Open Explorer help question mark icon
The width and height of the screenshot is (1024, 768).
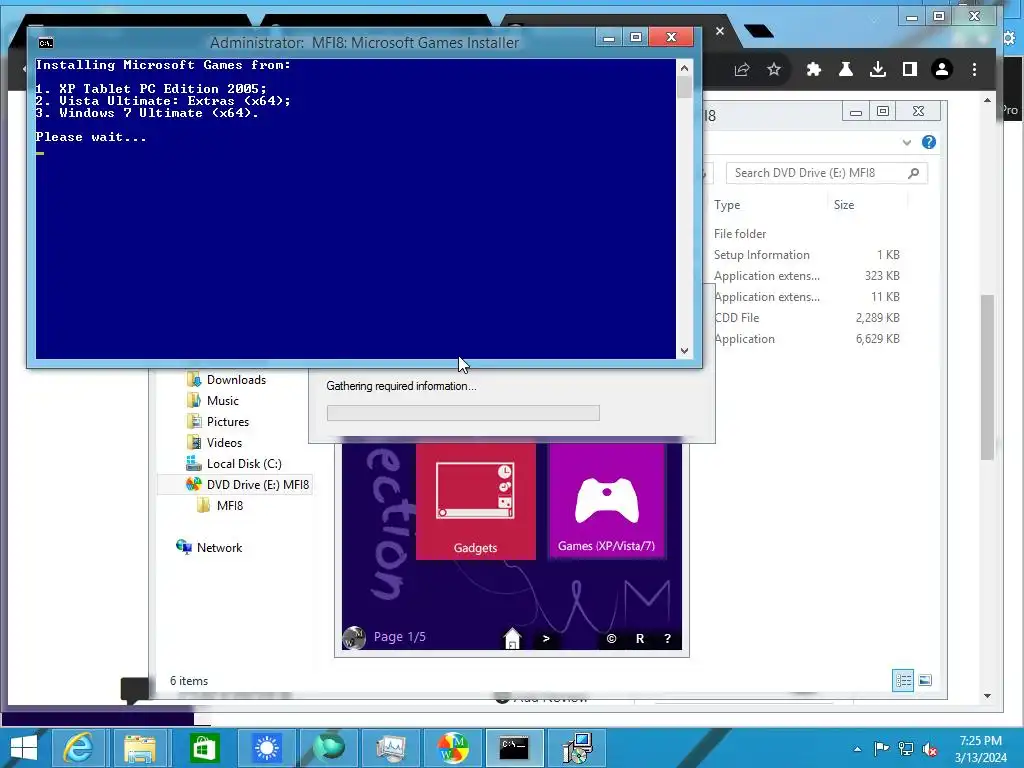click(x=929, y=142)
